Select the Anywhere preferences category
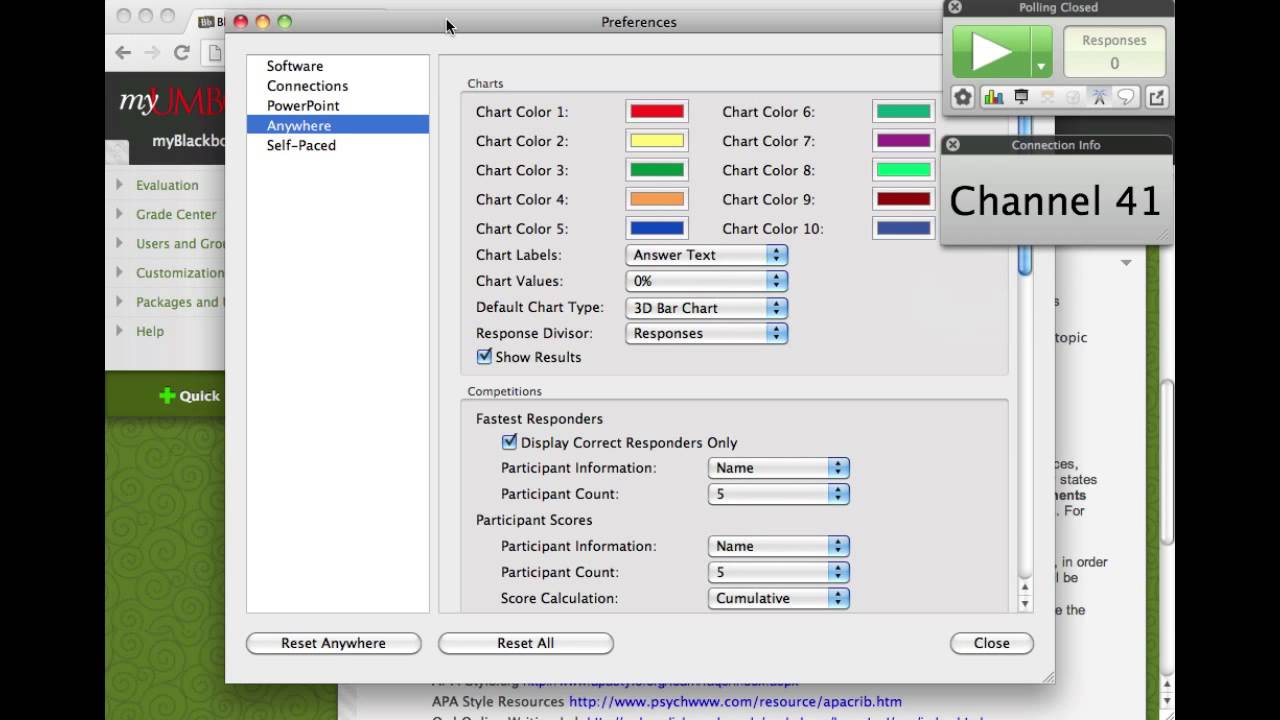Viewport: 1280px width, 720px height. tap(338, 125)
